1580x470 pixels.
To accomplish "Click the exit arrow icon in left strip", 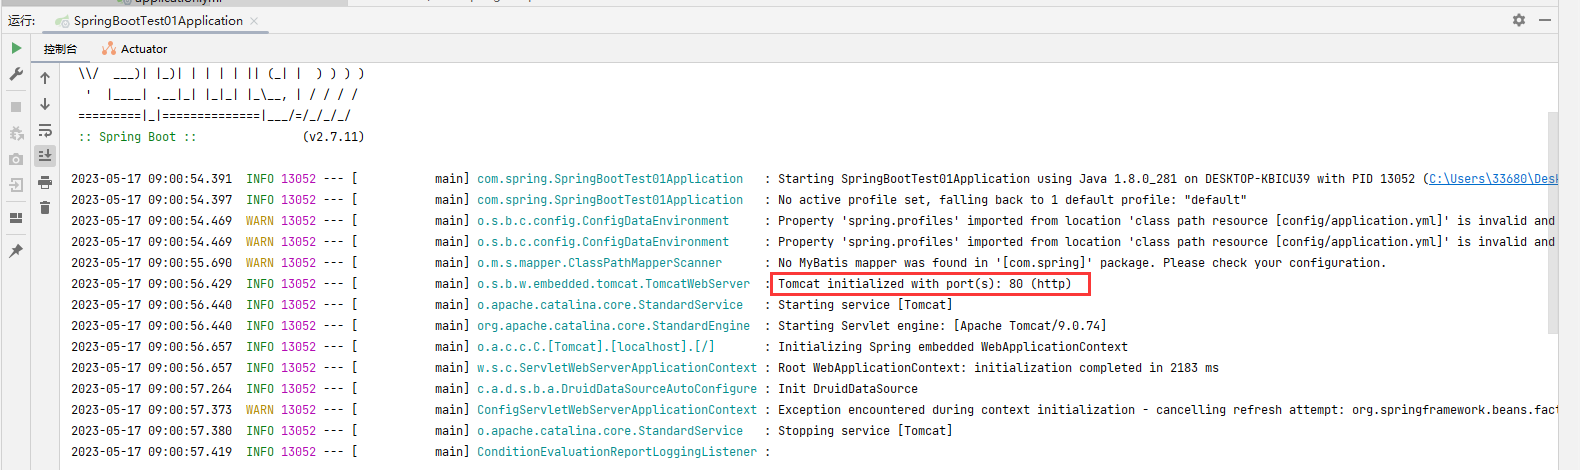I will pyautogui.click(x=16, y=185).
